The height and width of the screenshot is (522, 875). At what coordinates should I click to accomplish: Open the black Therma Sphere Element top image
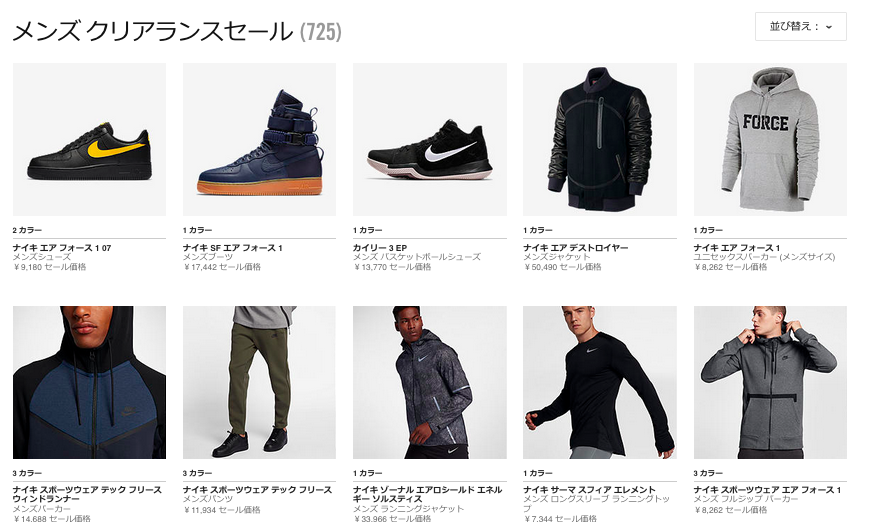point(600,382)
